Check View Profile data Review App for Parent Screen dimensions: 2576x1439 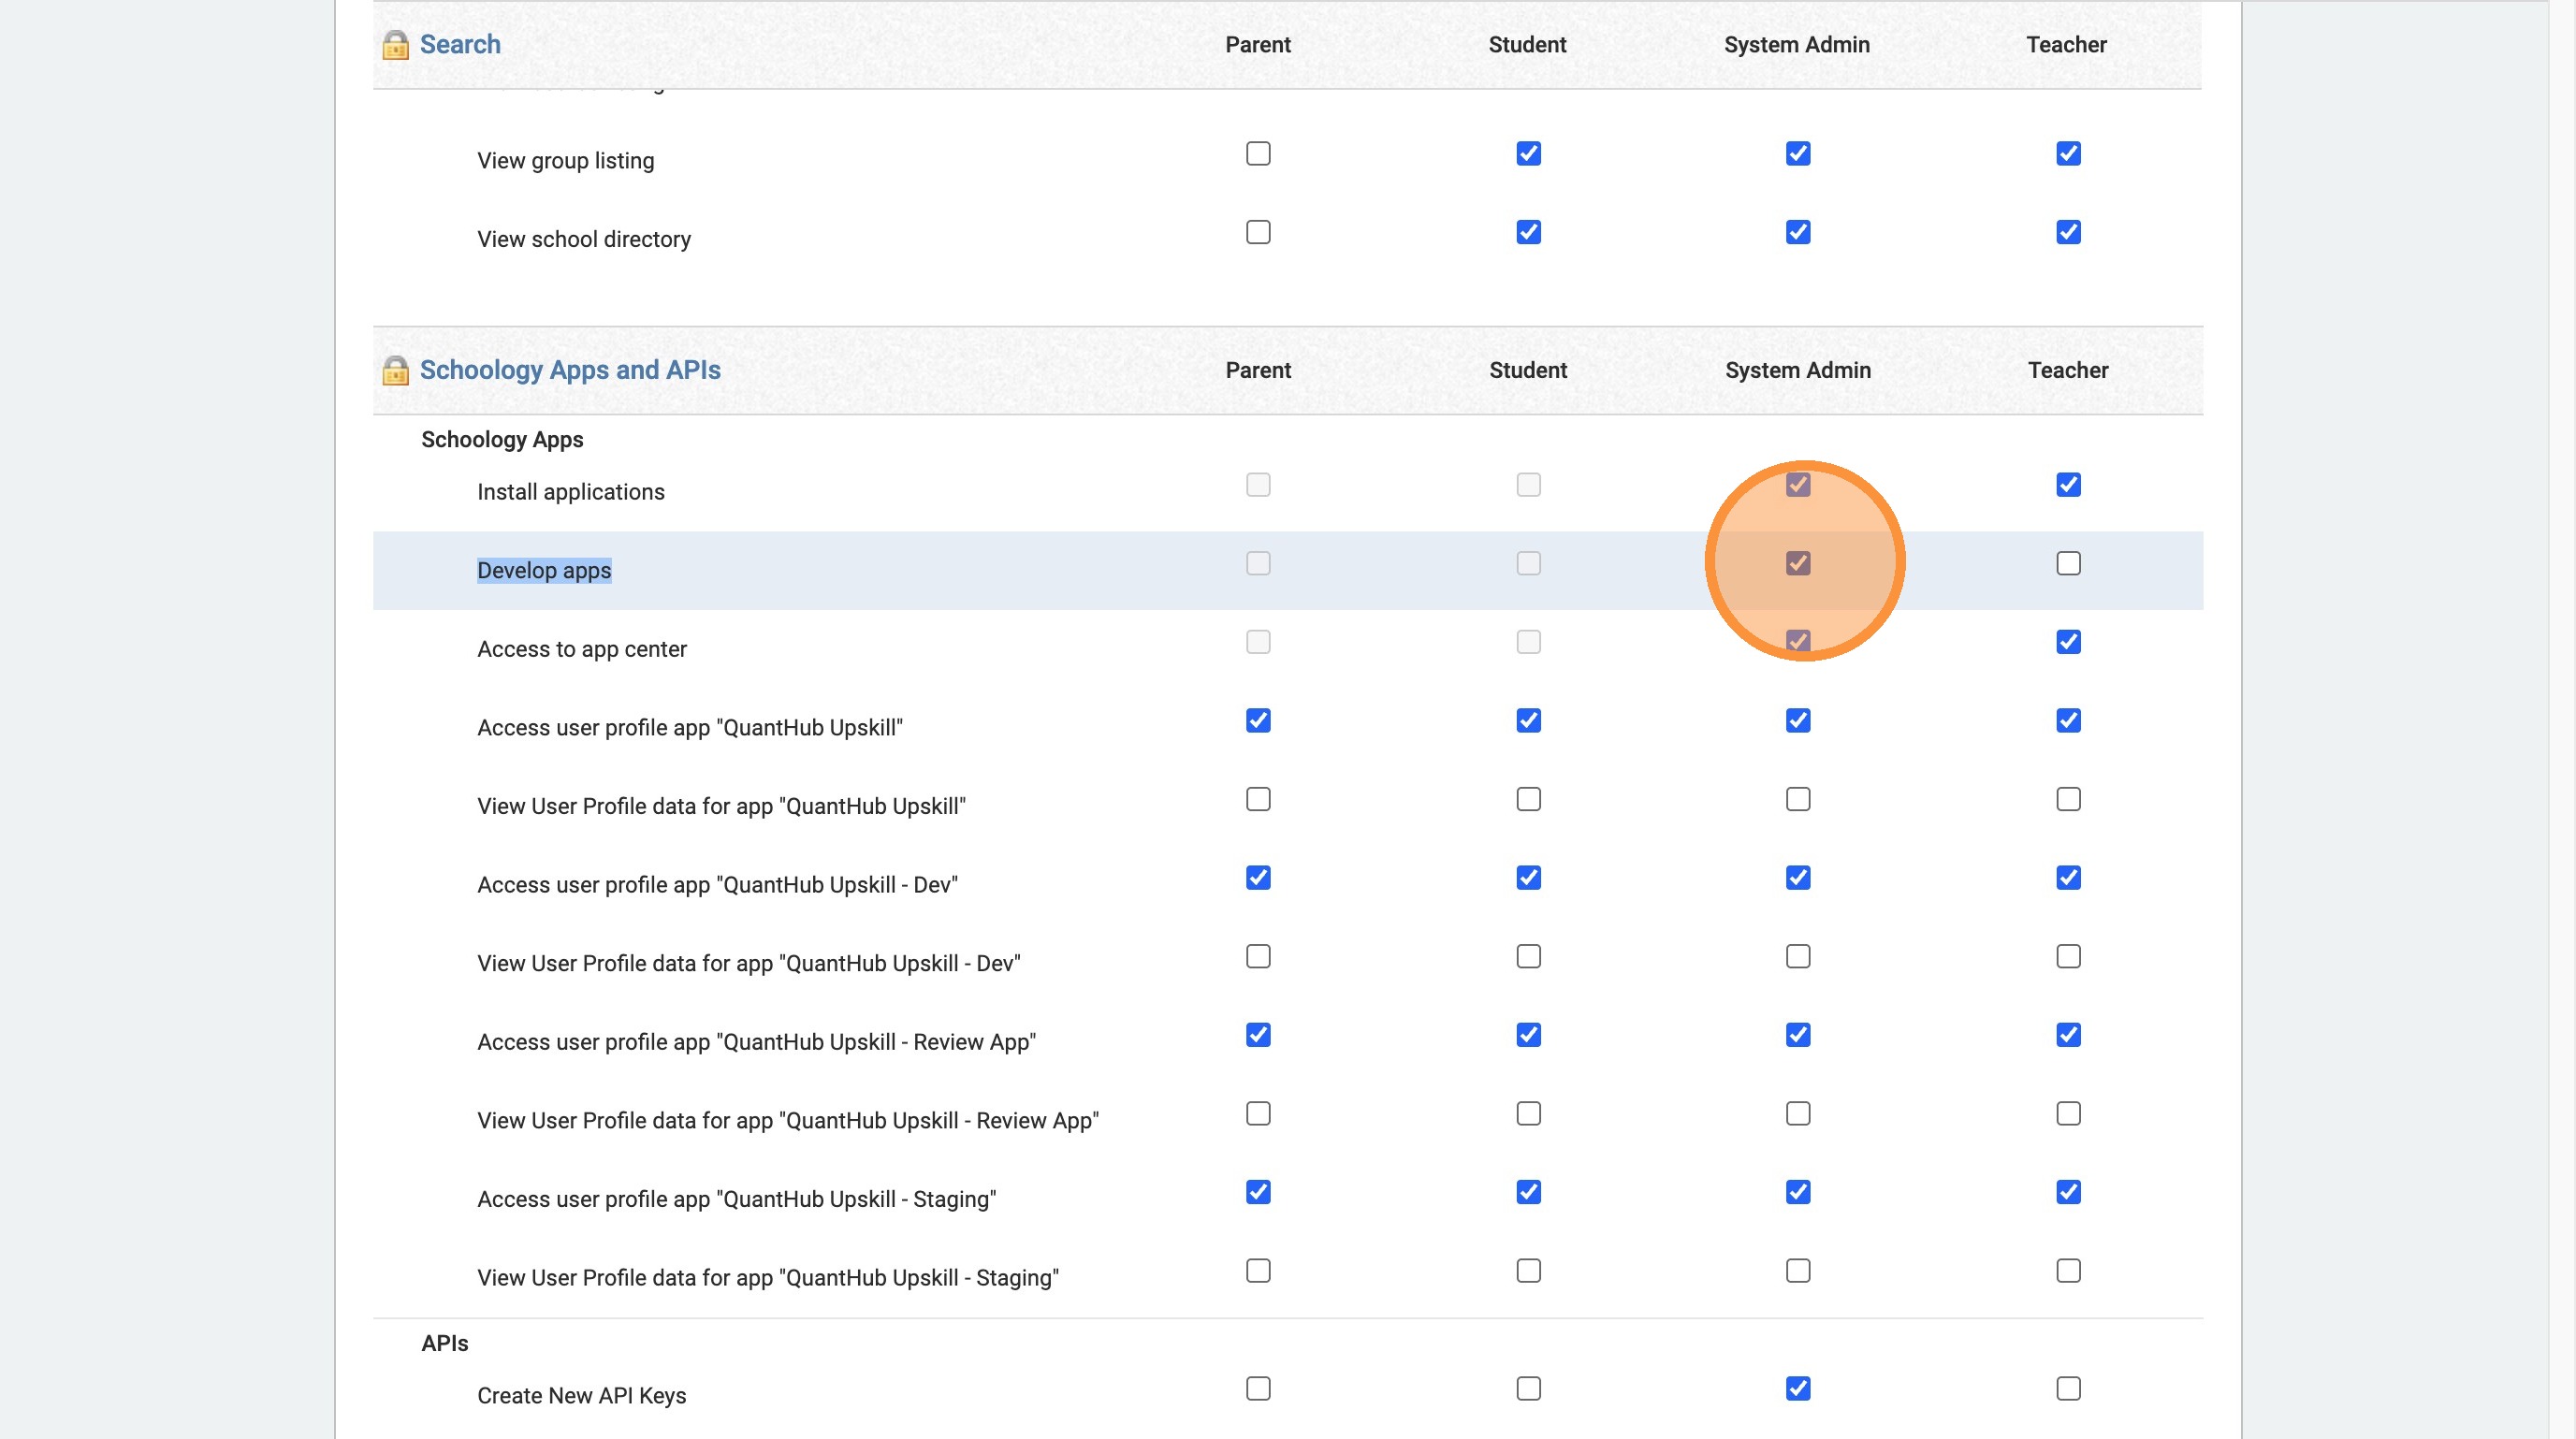[x=1258, y=1113]
